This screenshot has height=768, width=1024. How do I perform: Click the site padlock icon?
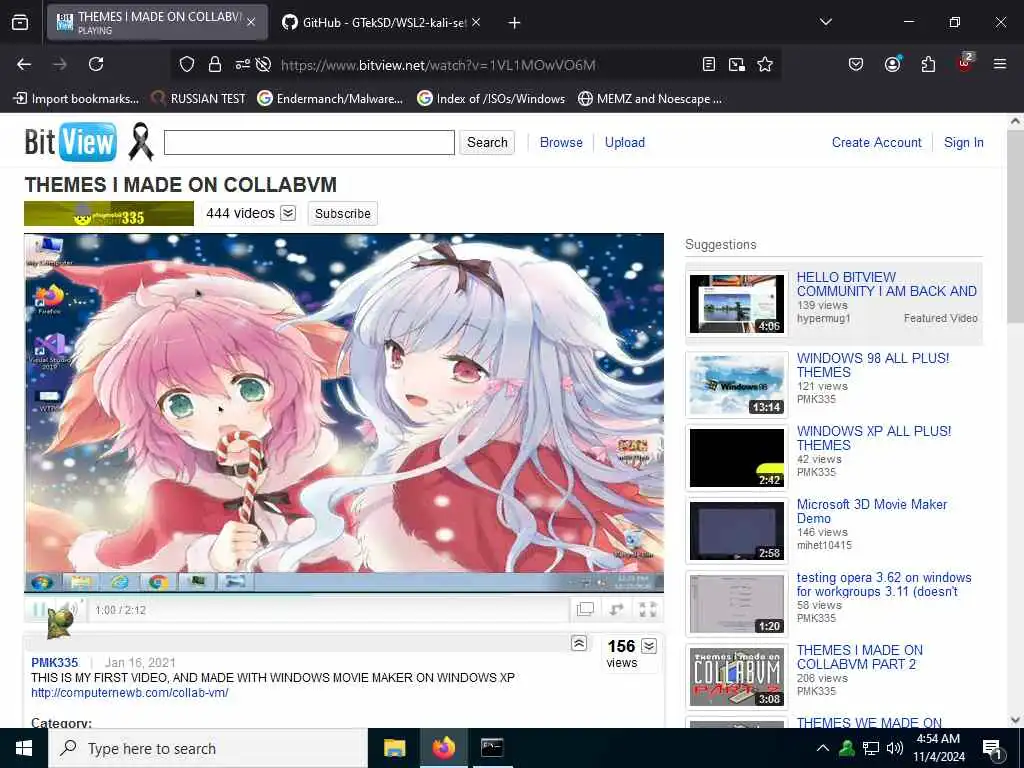click(x=214, y=64)
